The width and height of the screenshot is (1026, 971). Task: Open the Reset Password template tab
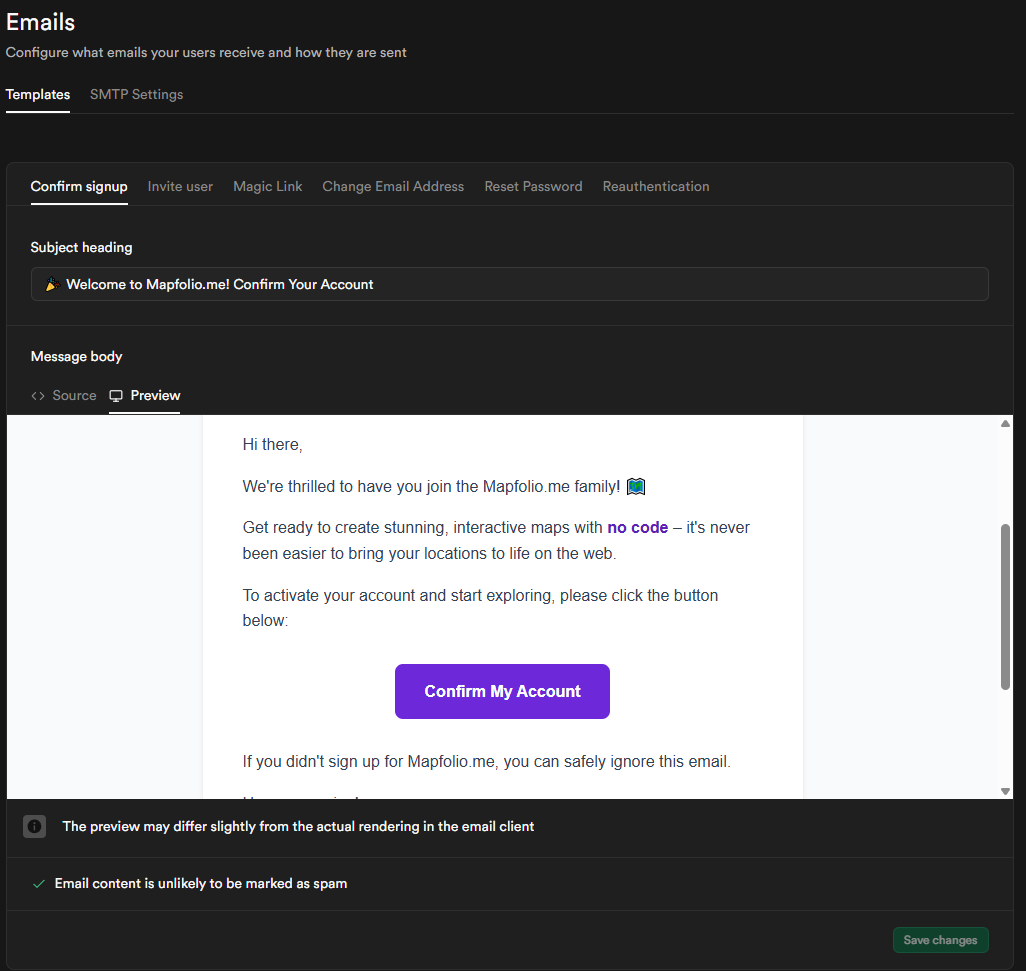(533, 186)
